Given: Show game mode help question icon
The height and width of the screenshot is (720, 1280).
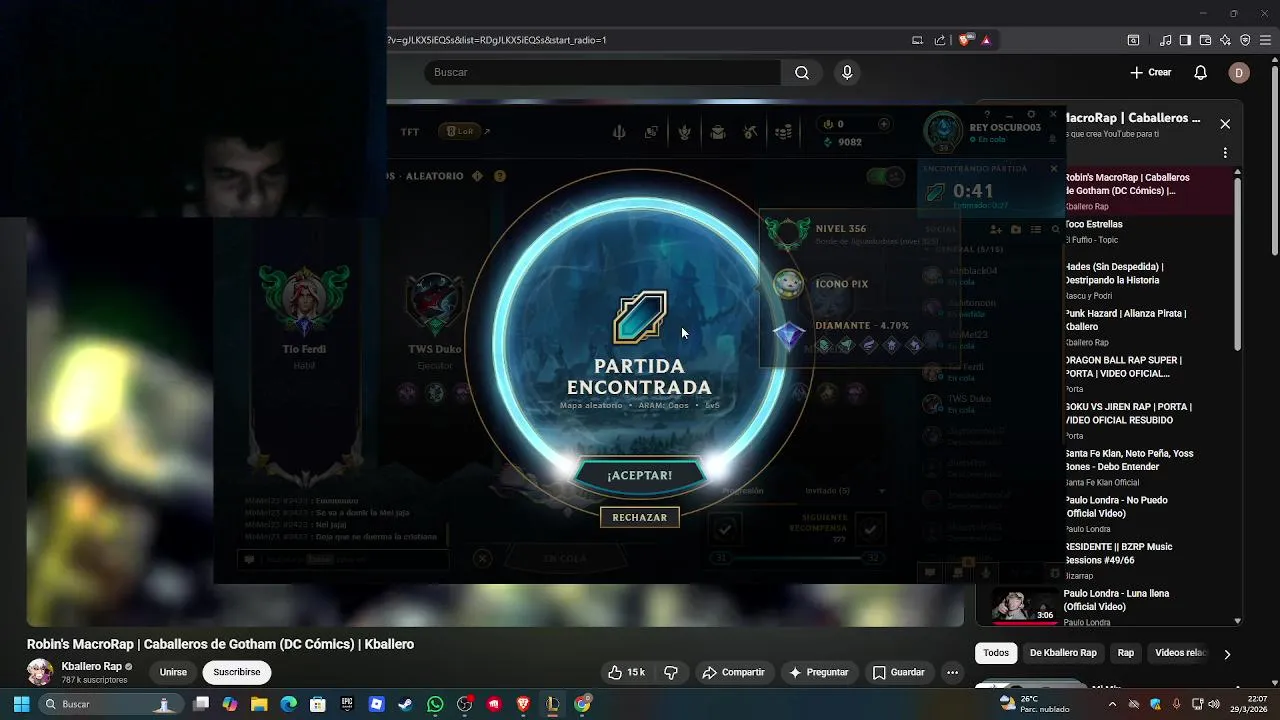Looking at the screenshot, I should coord(499,176).
